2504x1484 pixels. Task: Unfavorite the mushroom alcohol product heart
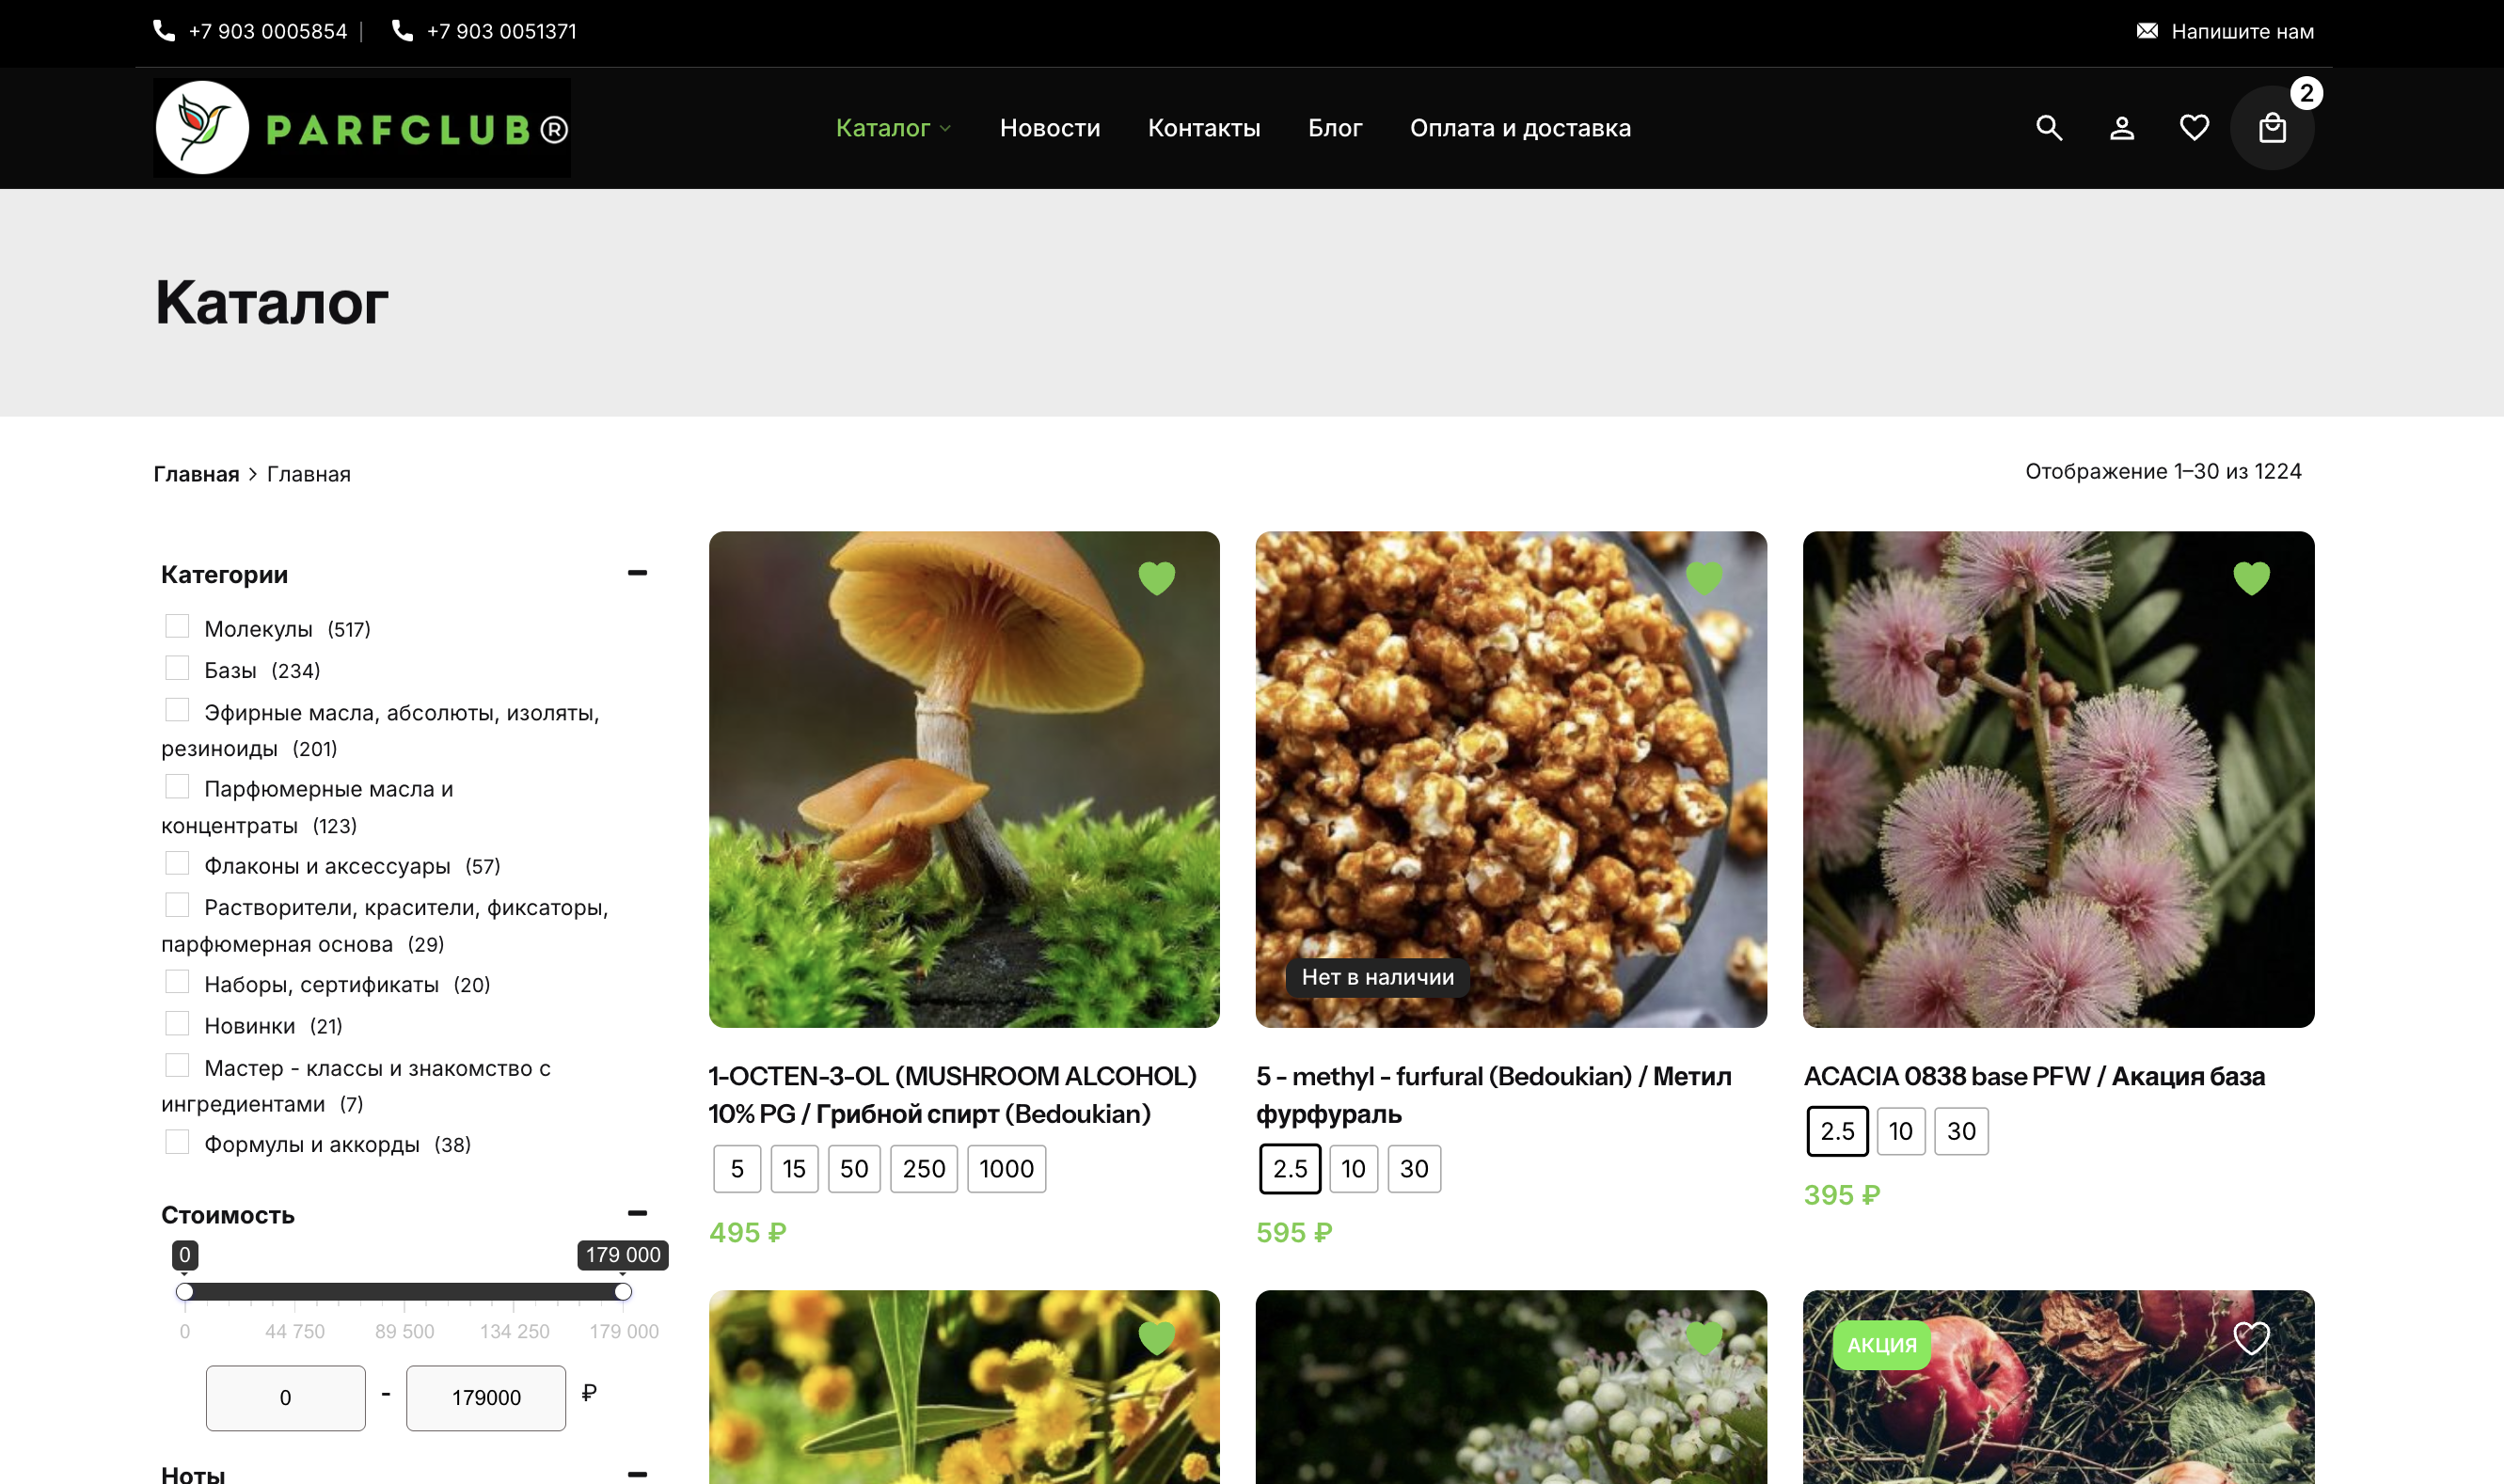1157,577
